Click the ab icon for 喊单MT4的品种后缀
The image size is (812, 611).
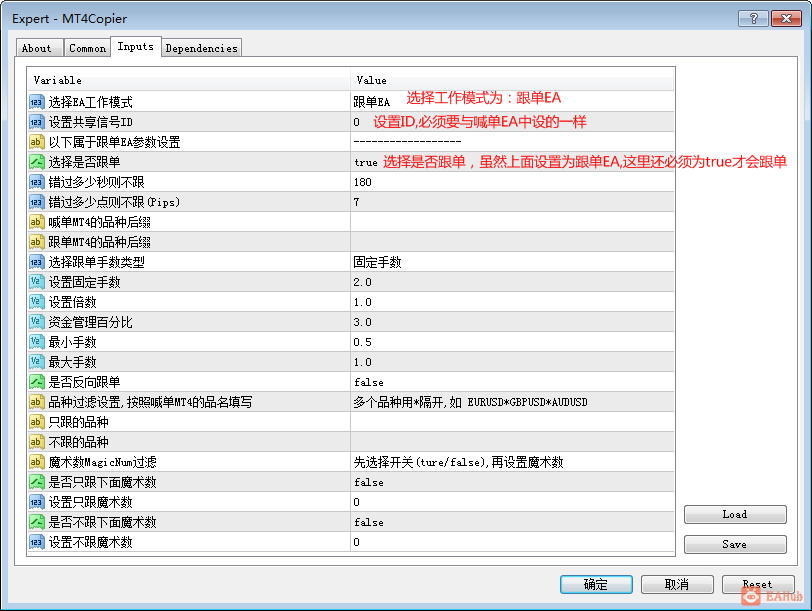pyautogui.click(x=36, y=221)
